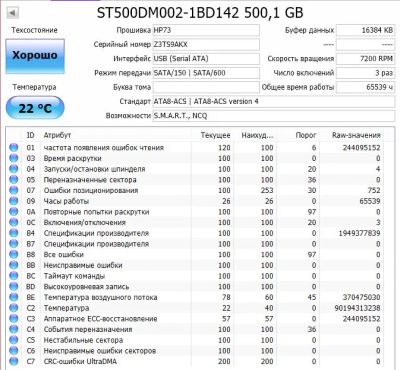Click the serial number field Z3TS9AKX
This screenshot has width=400, height=370.
(206, 44)
